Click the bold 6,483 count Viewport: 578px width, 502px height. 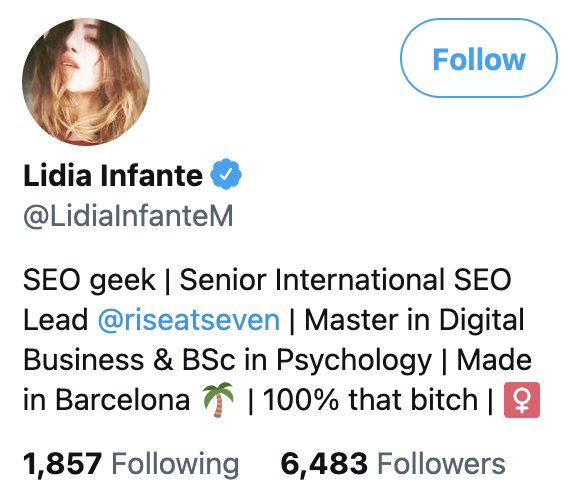pyautogui.click(x=324, y=464)
